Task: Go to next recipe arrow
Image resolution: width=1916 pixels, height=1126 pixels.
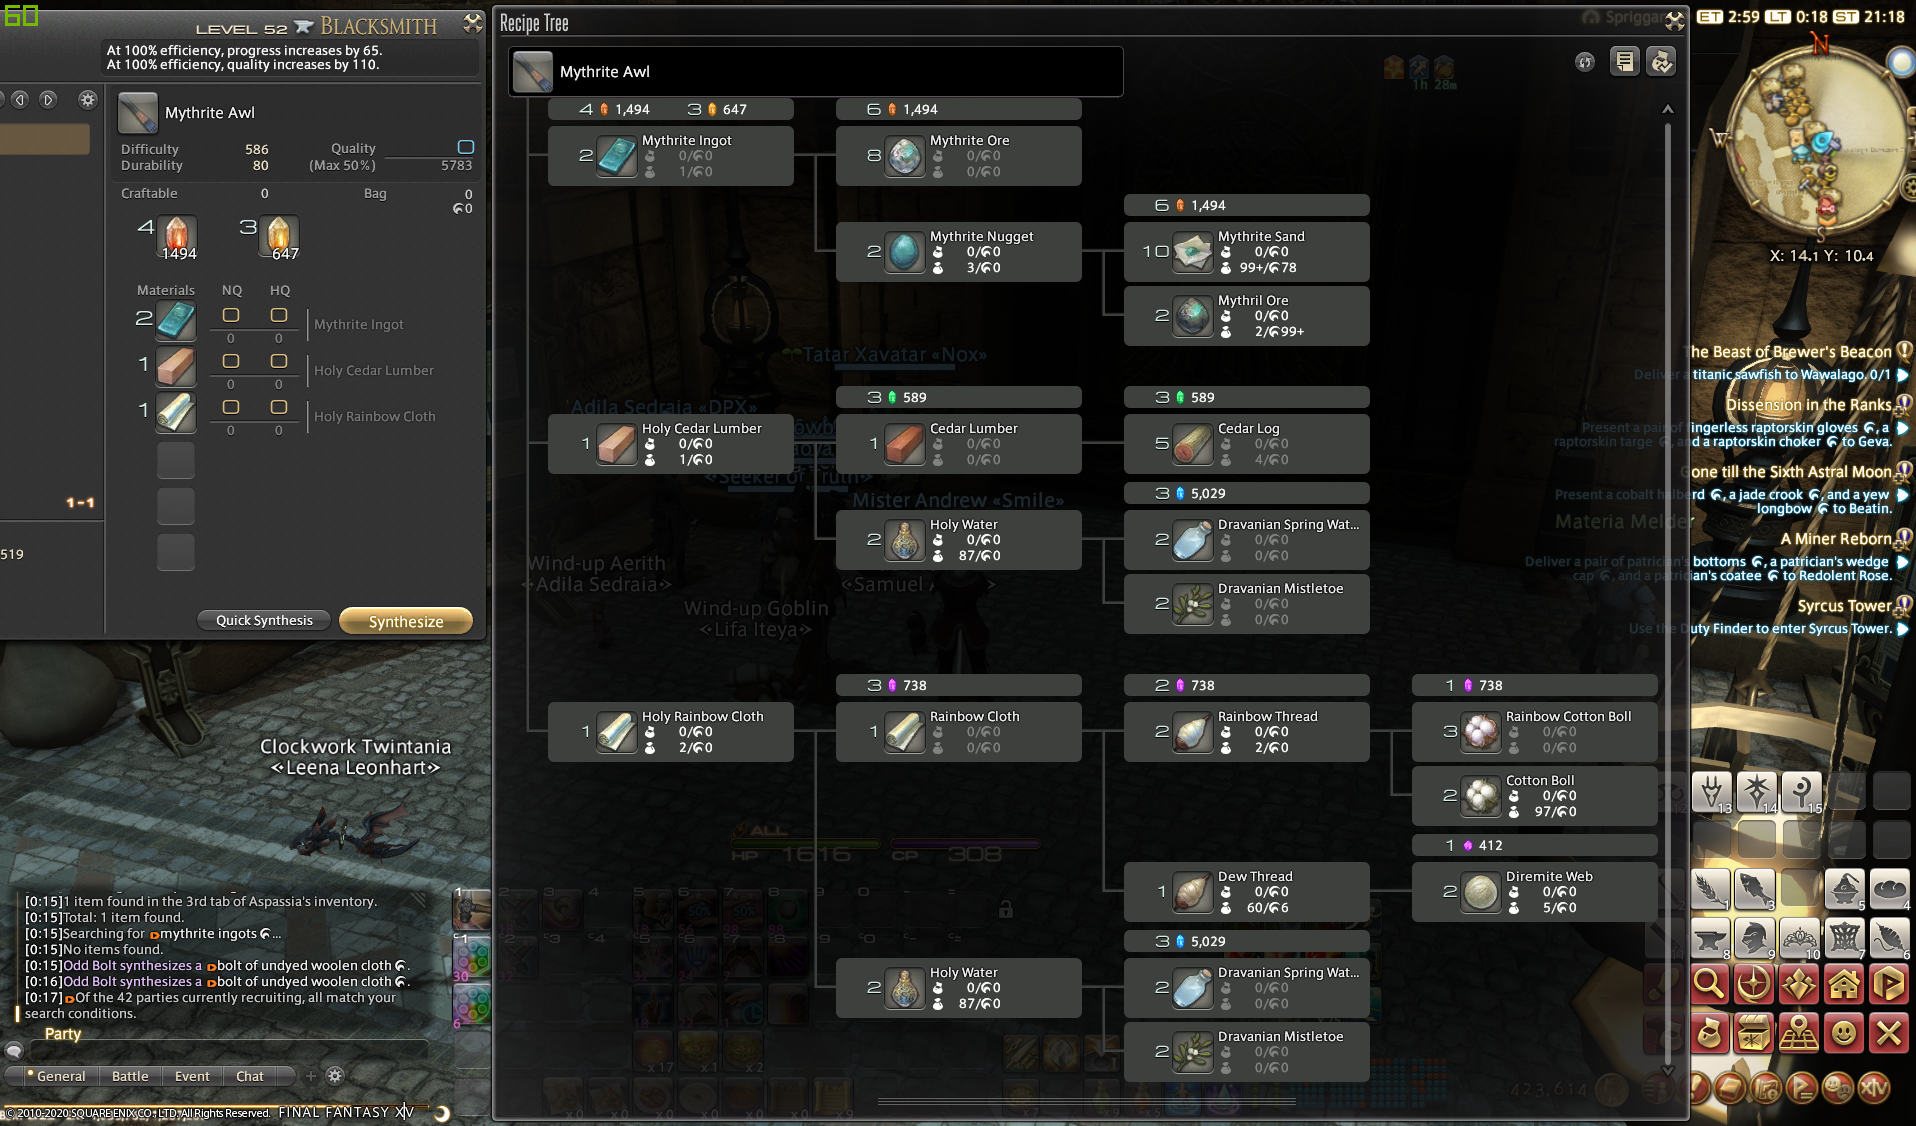Action: 48,99
